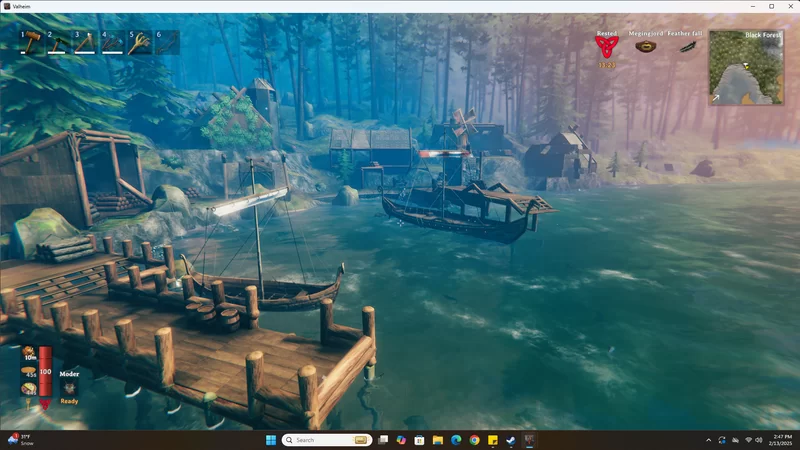Select the bow in hotbar slot 6

click(x=167, y=42)
